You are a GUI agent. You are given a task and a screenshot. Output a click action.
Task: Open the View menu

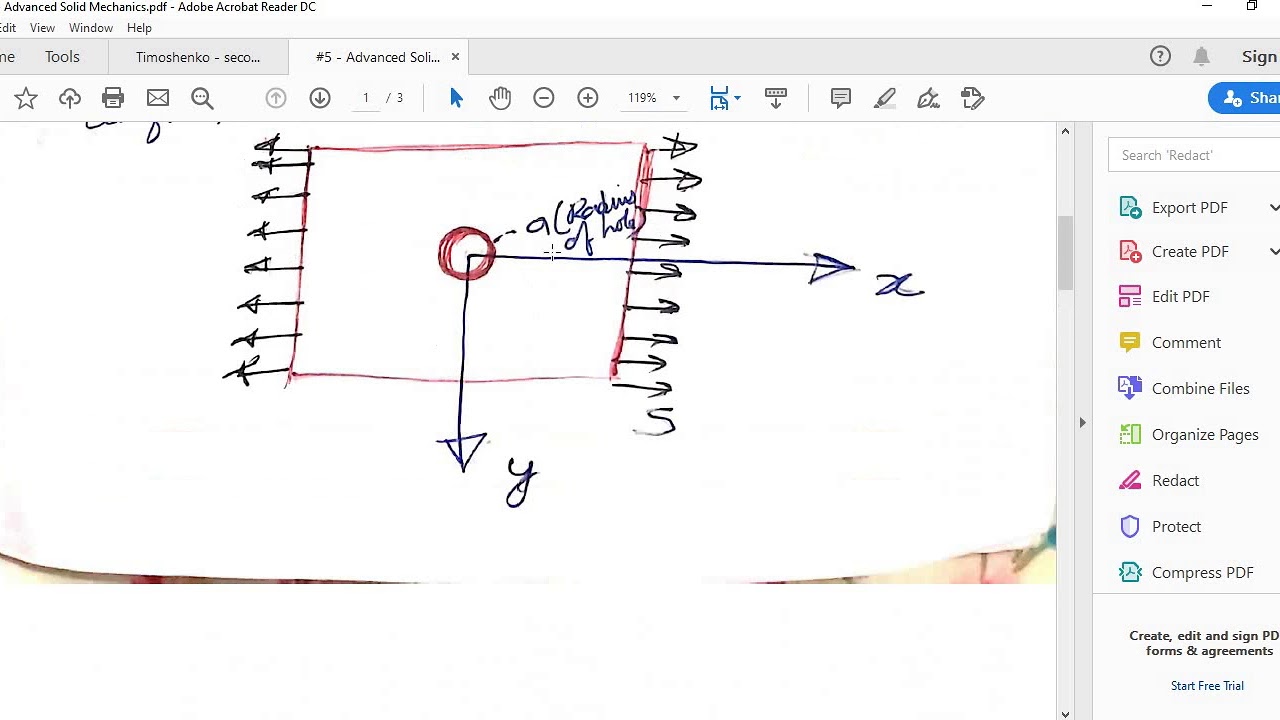point(42,28)
